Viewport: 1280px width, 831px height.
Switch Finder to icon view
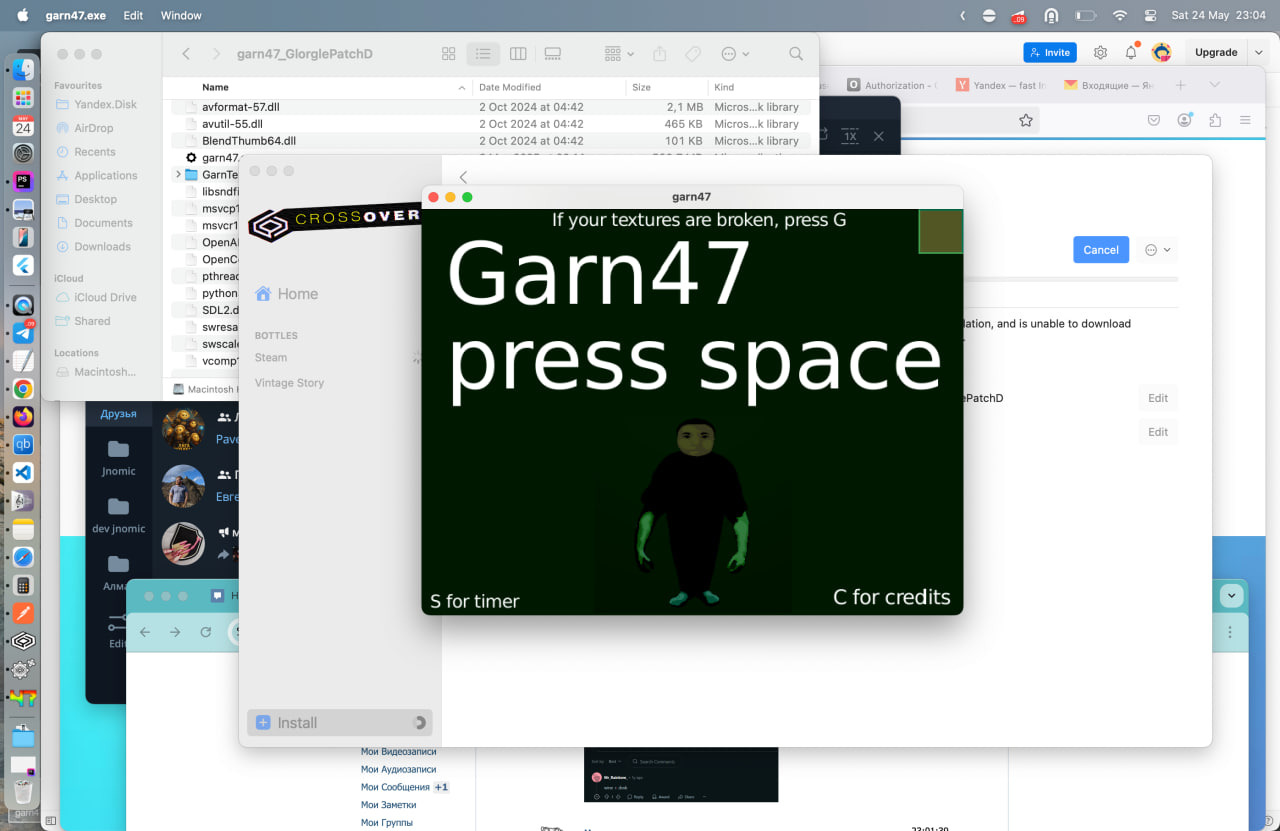pos(449,54)
